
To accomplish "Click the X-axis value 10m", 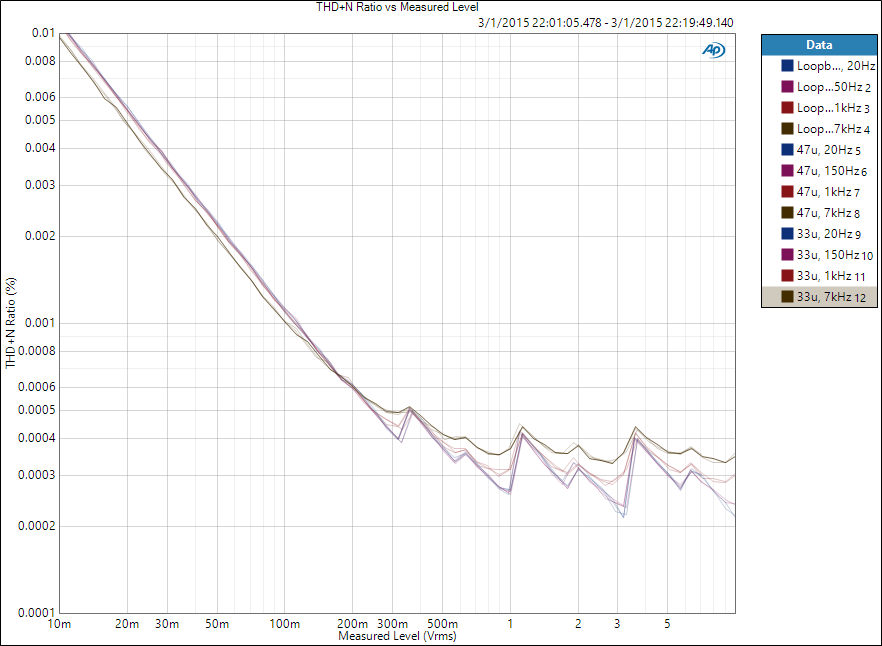I will 60,623.
